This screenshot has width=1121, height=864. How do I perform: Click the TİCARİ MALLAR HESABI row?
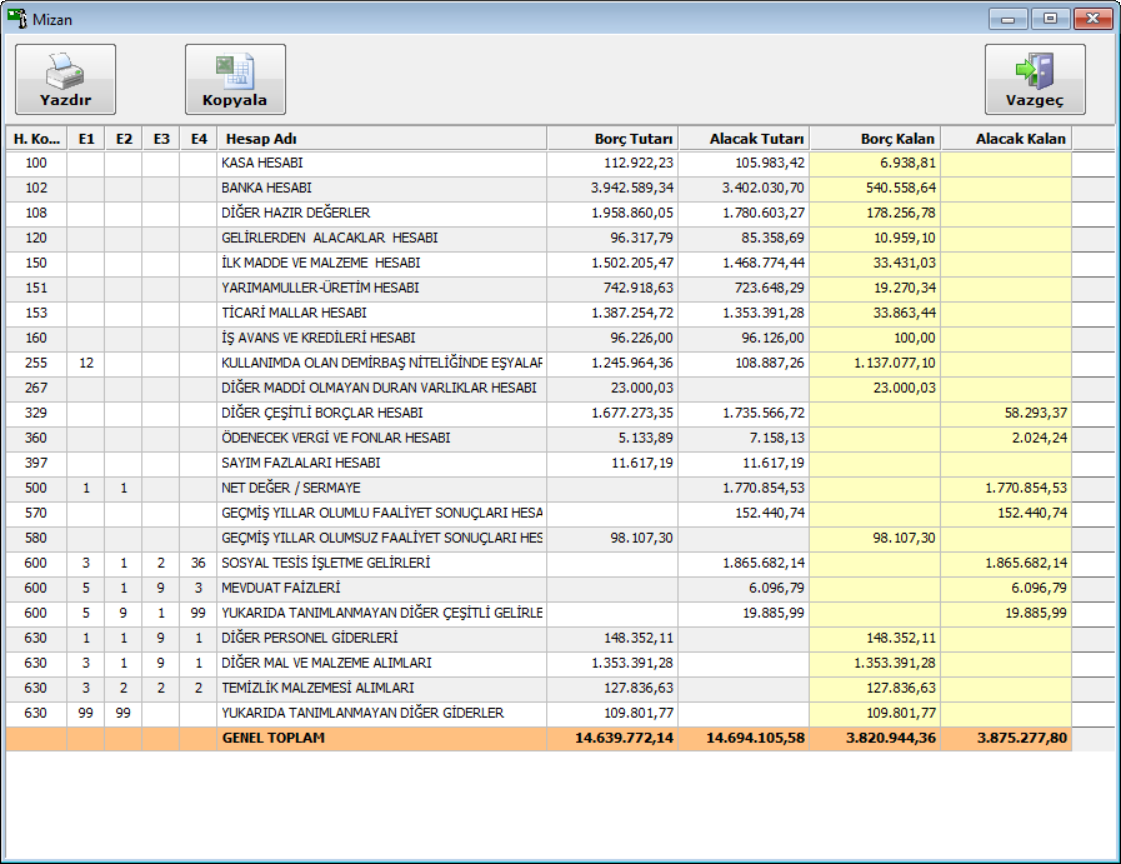380,313
